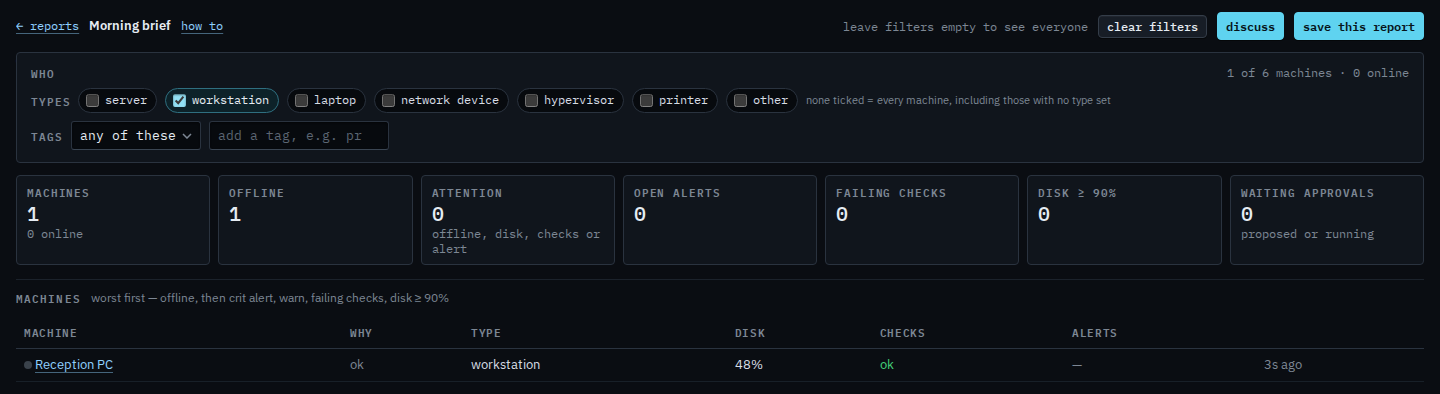Viewport: 1440px width, 394px height.
Task: Click the Morning brief report title
Action: [x=130, y=26]
